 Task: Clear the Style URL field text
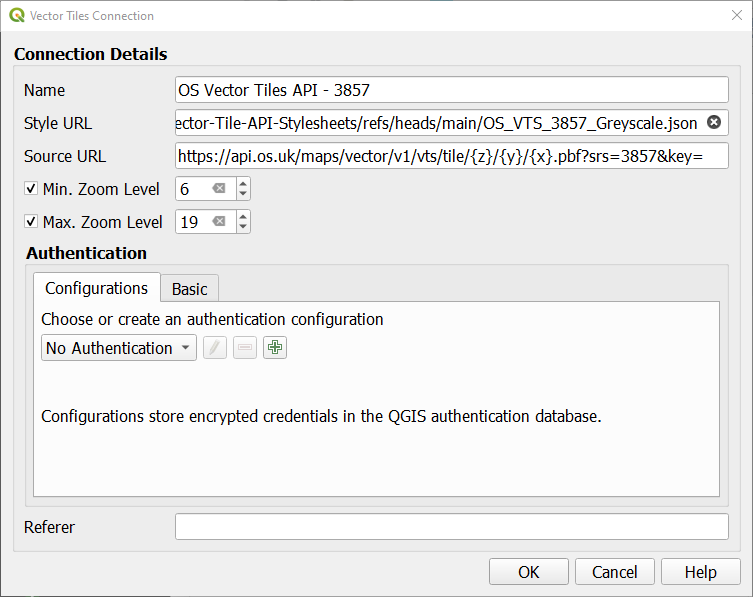[714, 122]
